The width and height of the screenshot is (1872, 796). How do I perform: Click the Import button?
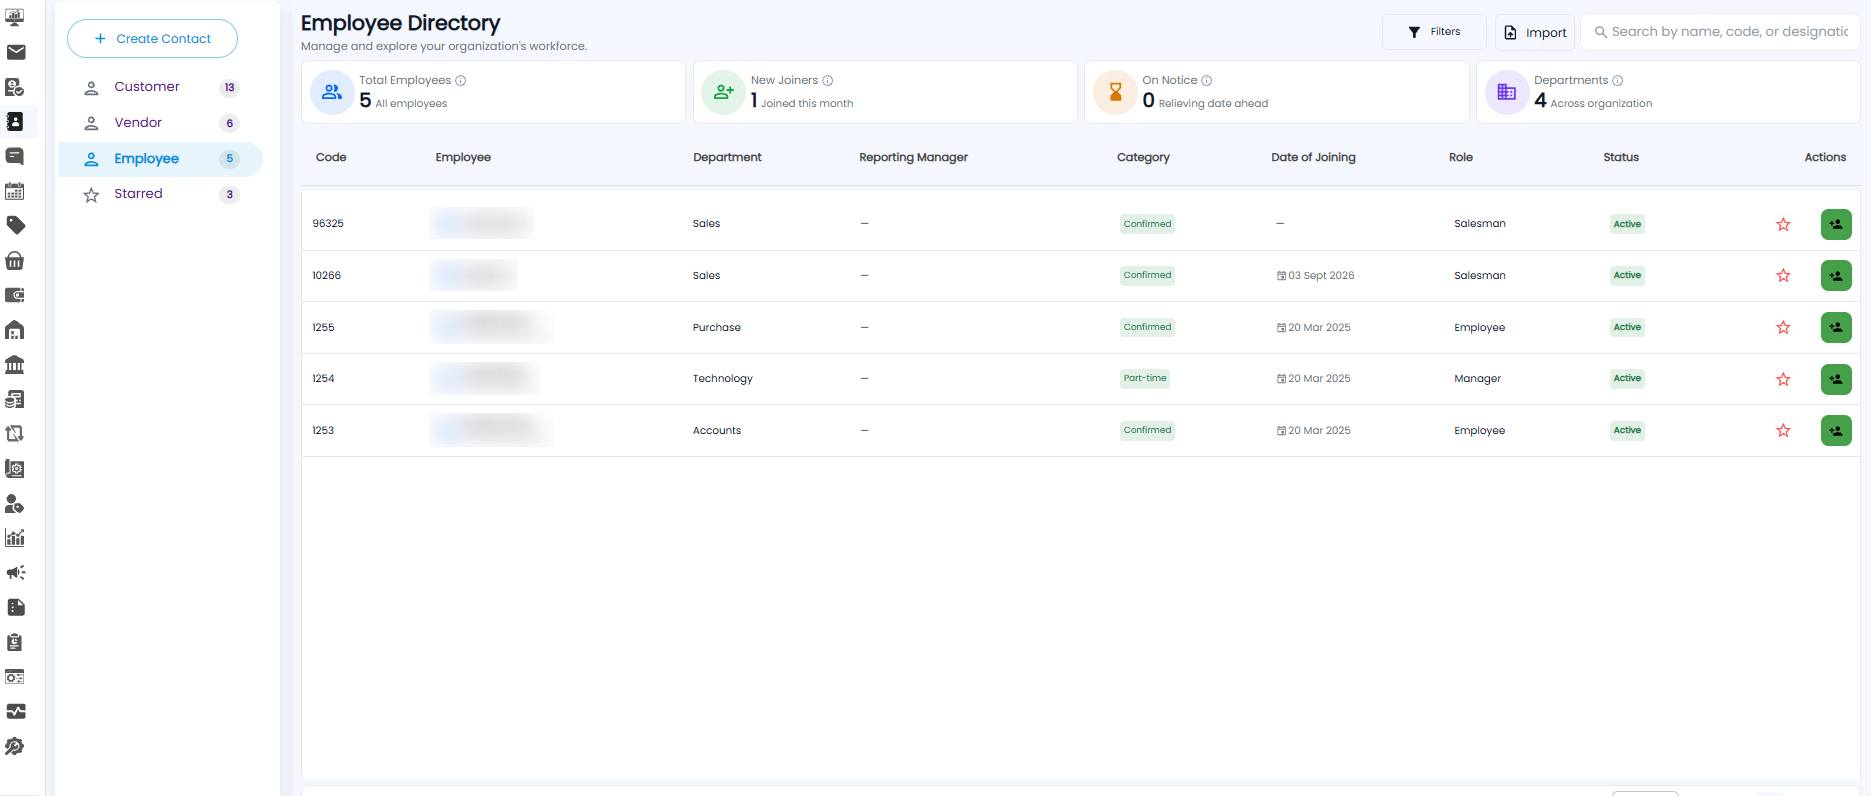pos(1535,32)
